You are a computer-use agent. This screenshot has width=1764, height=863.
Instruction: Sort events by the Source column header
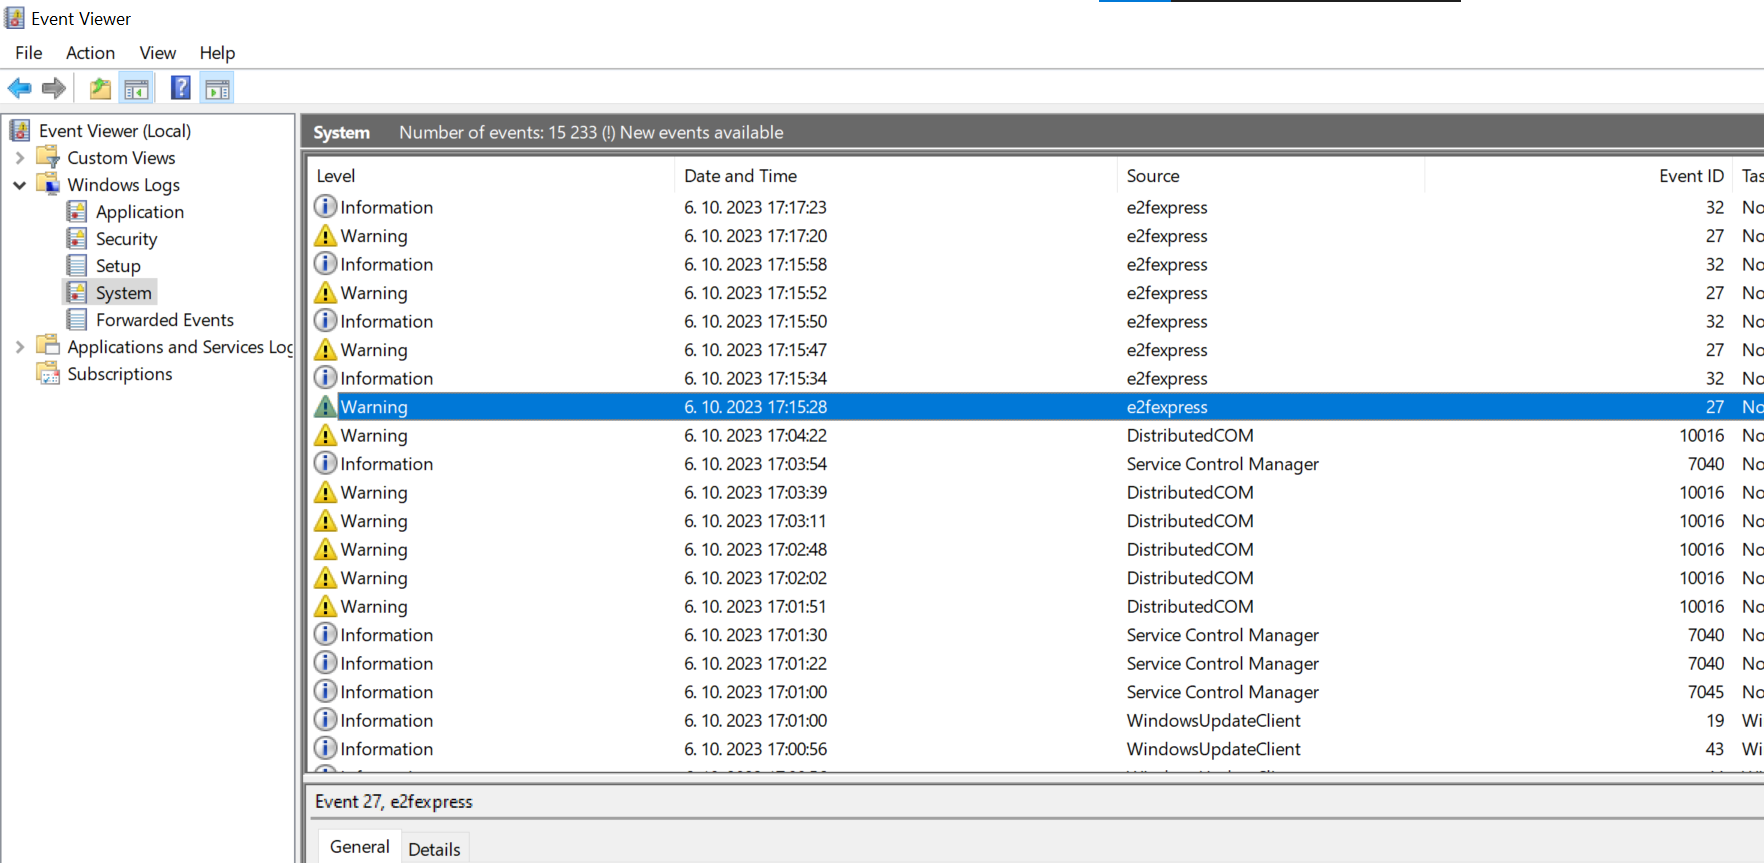(1270, 176)
